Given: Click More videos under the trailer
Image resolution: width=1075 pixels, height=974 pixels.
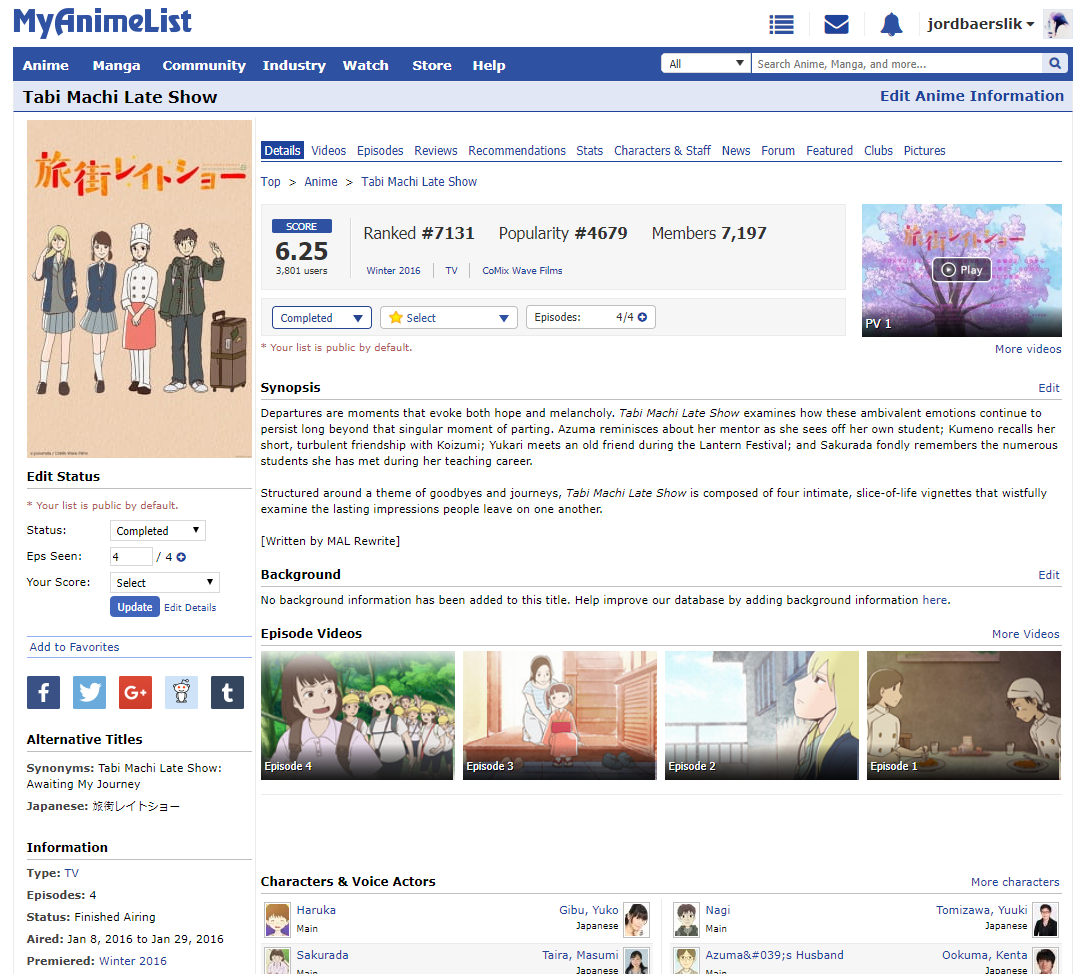Looking at the screenshot, I should (1028, 349).
